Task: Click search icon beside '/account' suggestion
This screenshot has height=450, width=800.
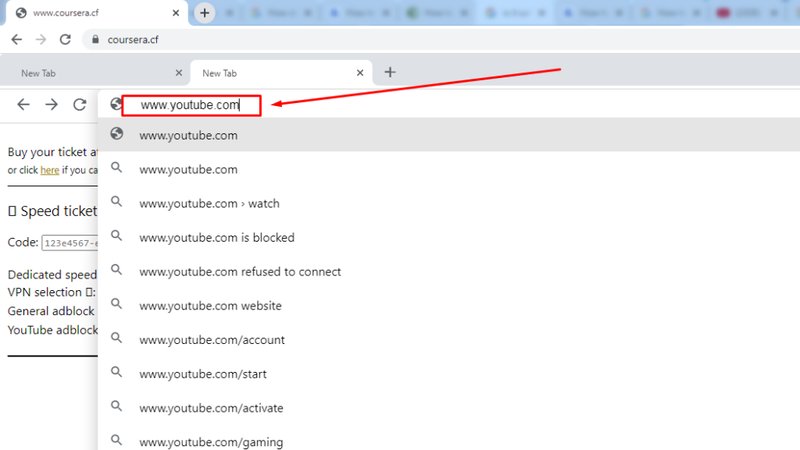Action: coord(117,338)
